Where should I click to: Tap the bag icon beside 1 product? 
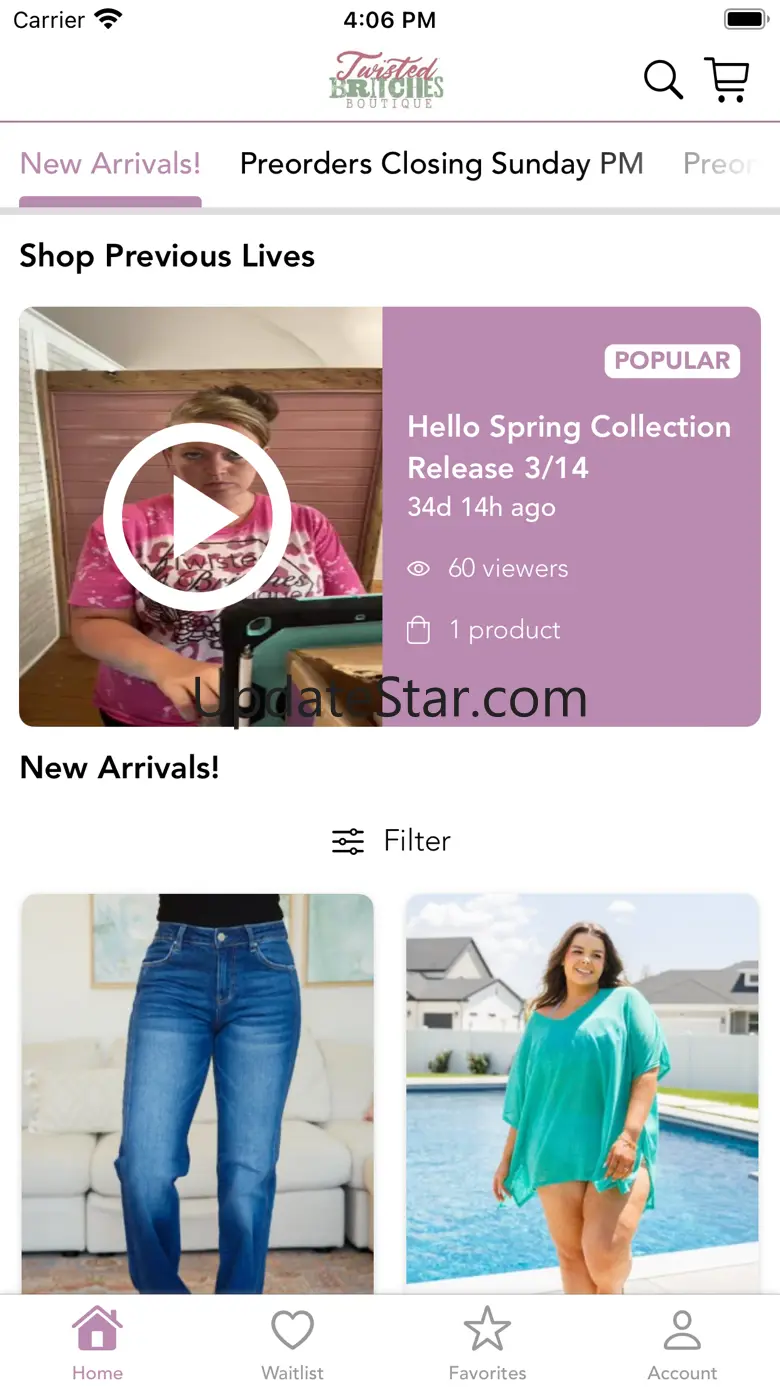coord(419,630)
